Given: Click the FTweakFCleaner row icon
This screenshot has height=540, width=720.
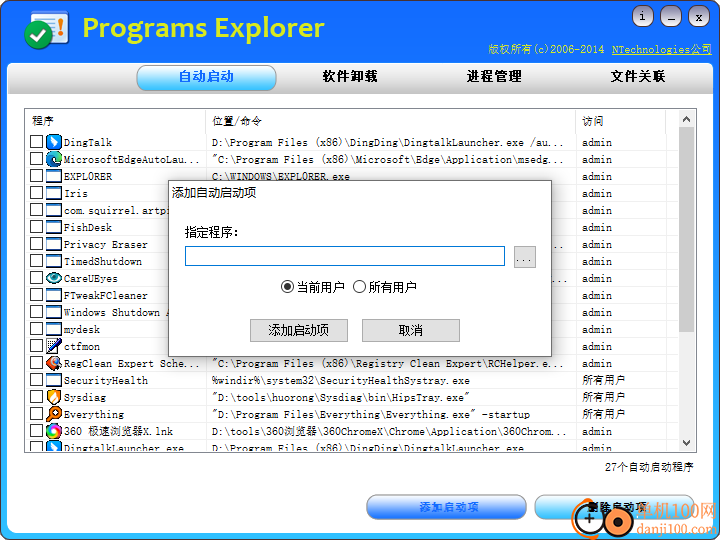Looking at the screenshot, I should tap(54, 295).
